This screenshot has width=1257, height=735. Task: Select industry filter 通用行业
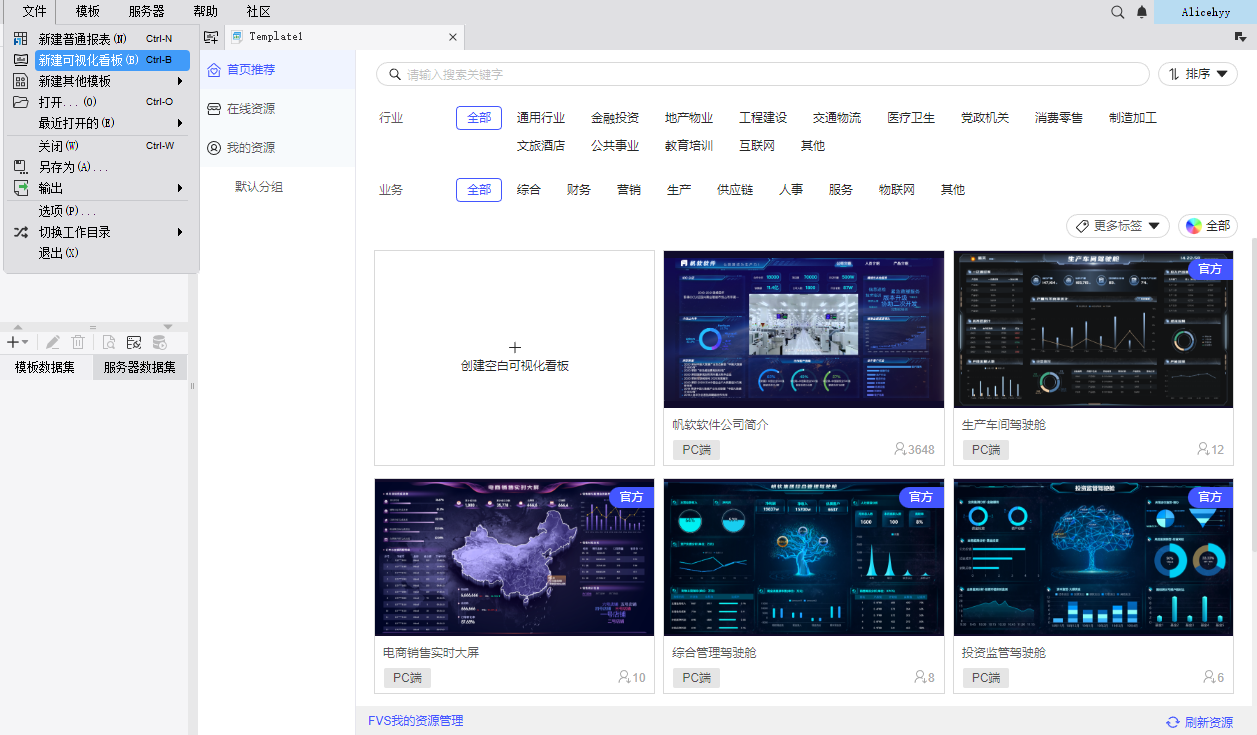541,118
